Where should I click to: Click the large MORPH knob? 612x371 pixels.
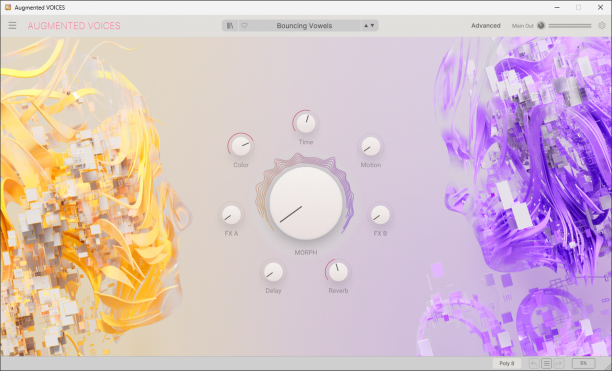tap(306, 202)
